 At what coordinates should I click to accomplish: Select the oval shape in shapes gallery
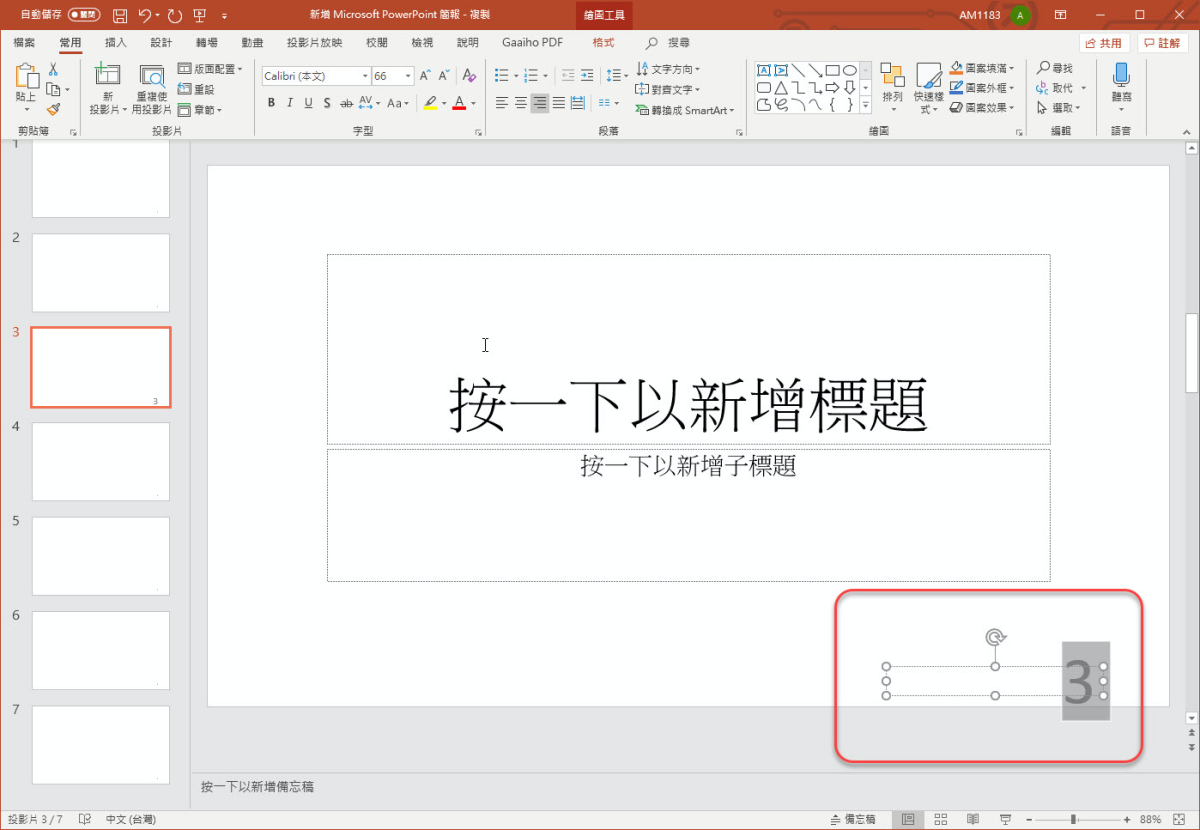tap(849, 70)
